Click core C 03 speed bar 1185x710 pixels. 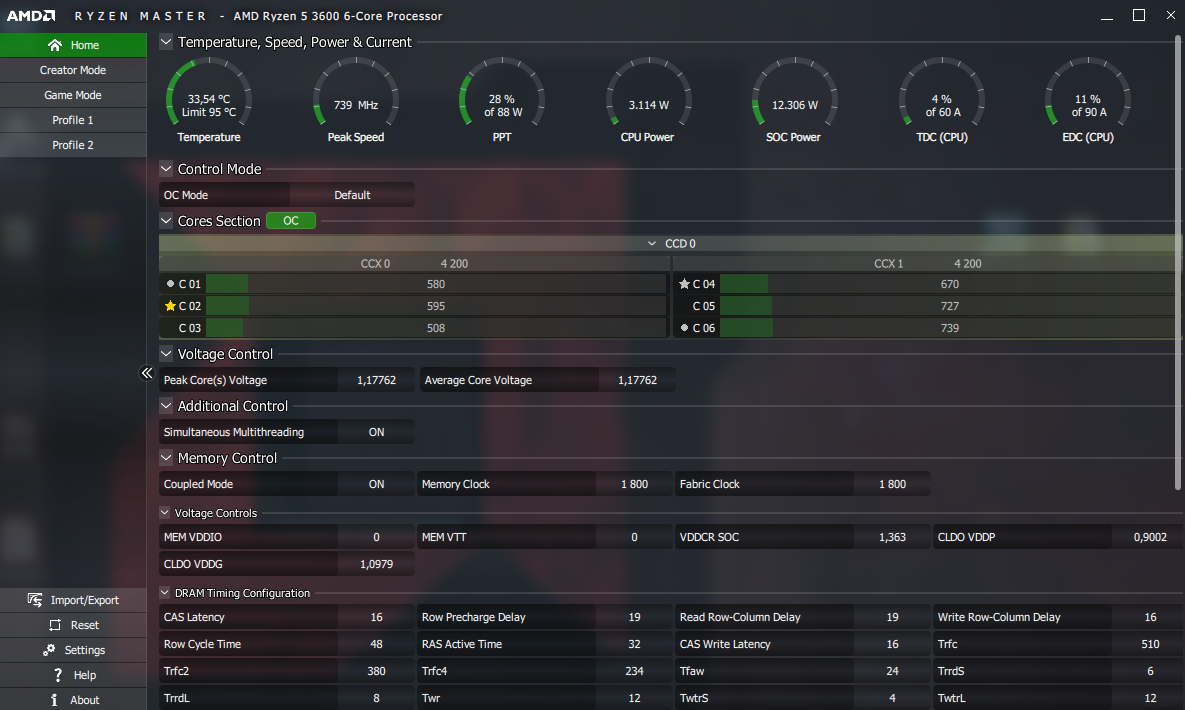(435, 328)
